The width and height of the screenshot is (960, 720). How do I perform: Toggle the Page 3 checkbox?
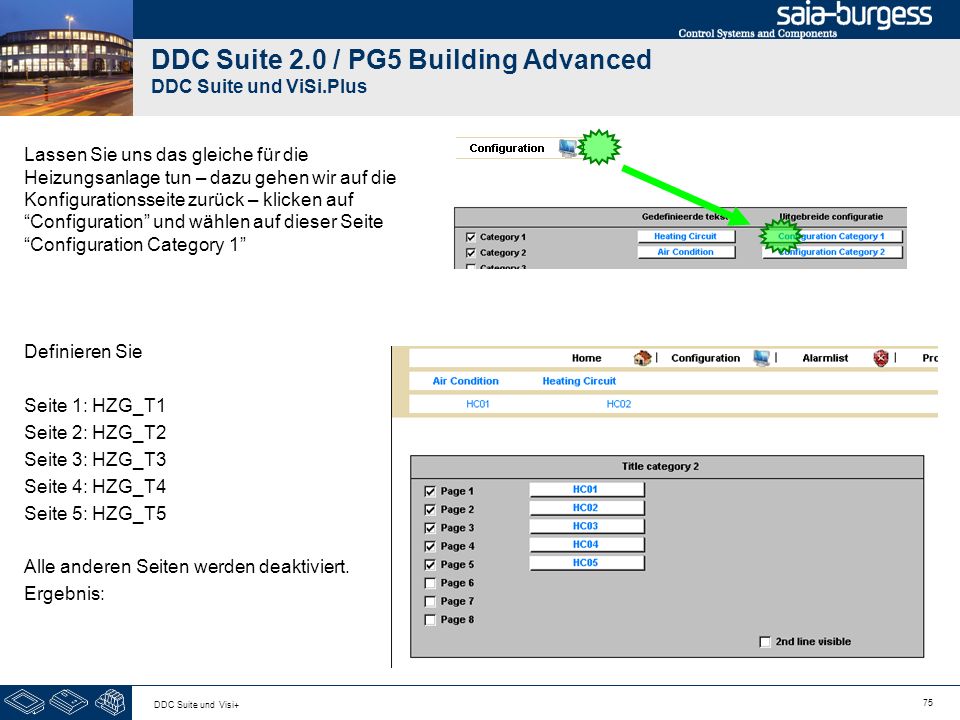(430, 528)
